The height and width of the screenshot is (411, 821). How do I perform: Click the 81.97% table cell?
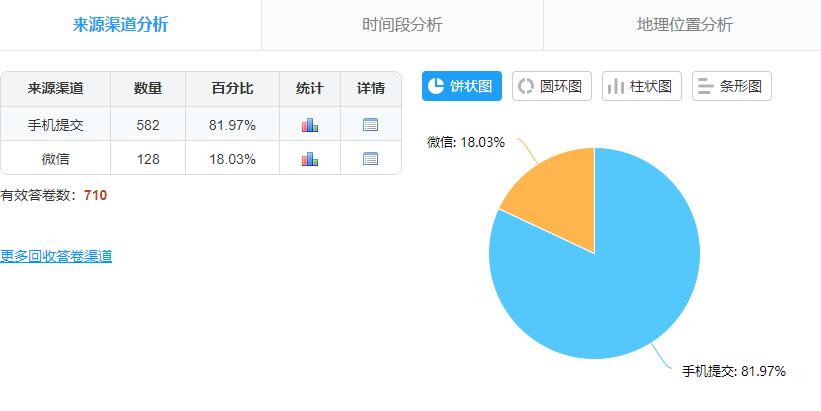(x=232, y=125)
